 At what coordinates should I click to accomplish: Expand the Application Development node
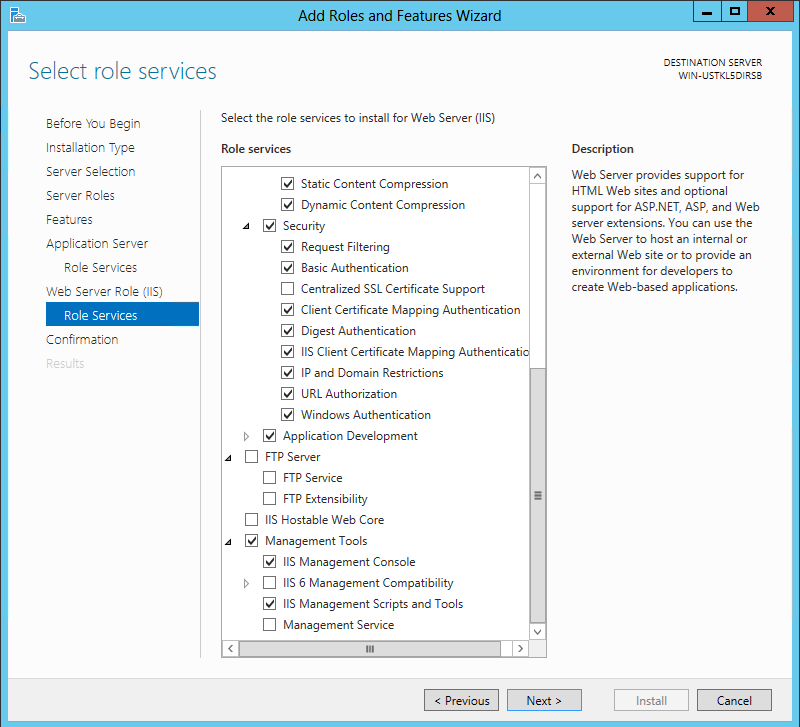(246, 436)
